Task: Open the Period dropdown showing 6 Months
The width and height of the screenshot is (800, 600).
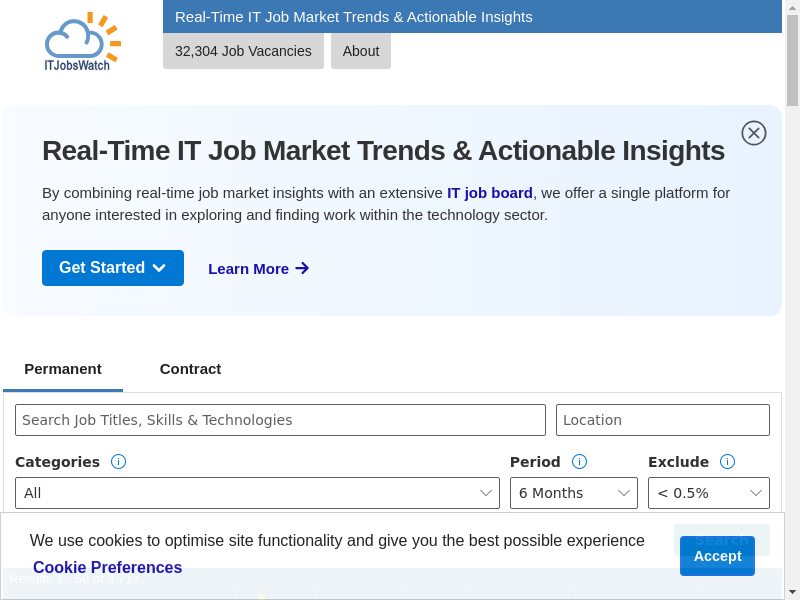Action: [573, 493]
